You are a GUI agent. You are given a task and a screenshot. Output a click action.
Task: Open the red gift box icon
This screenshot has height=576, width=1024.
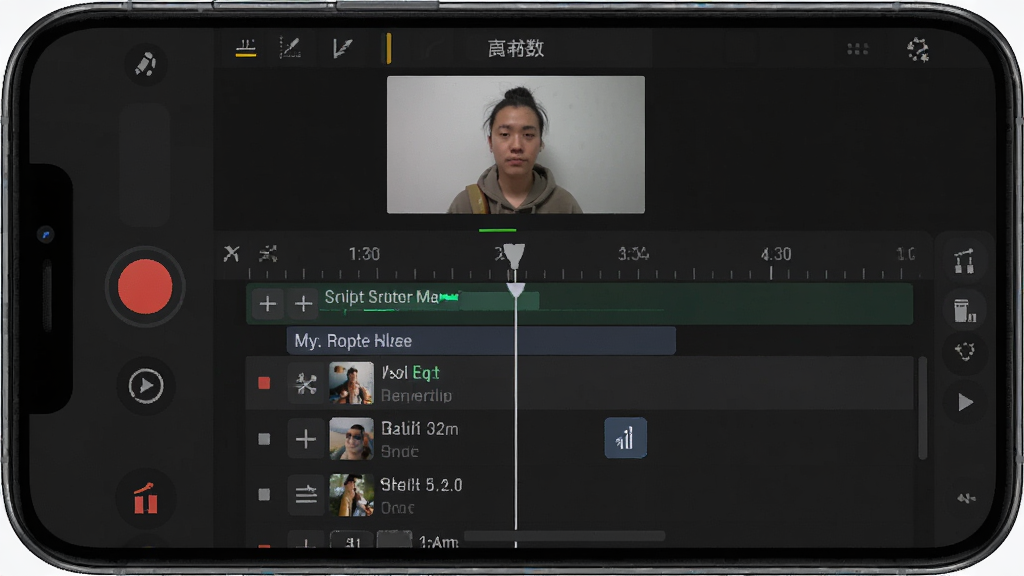(x=146, y=500)
